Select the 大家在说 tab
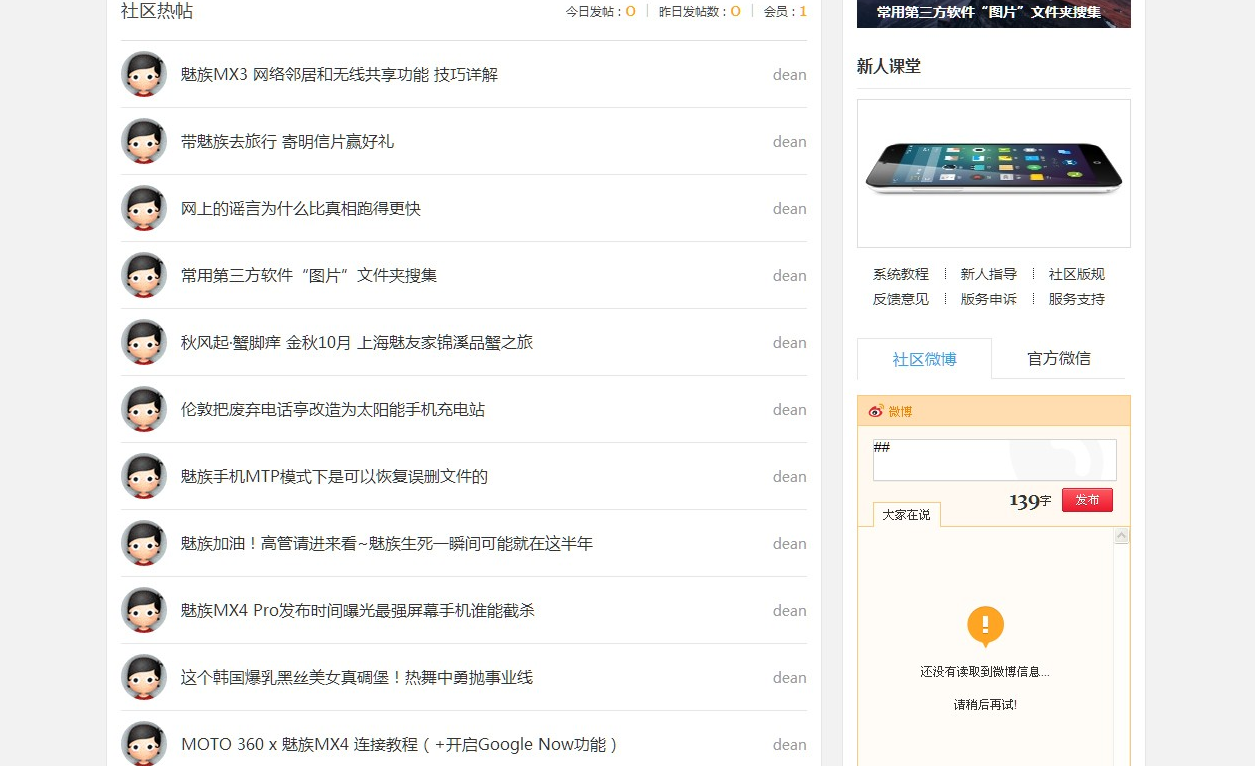The width and height of the screenshot is (1255, 766). tap(906, 515)
